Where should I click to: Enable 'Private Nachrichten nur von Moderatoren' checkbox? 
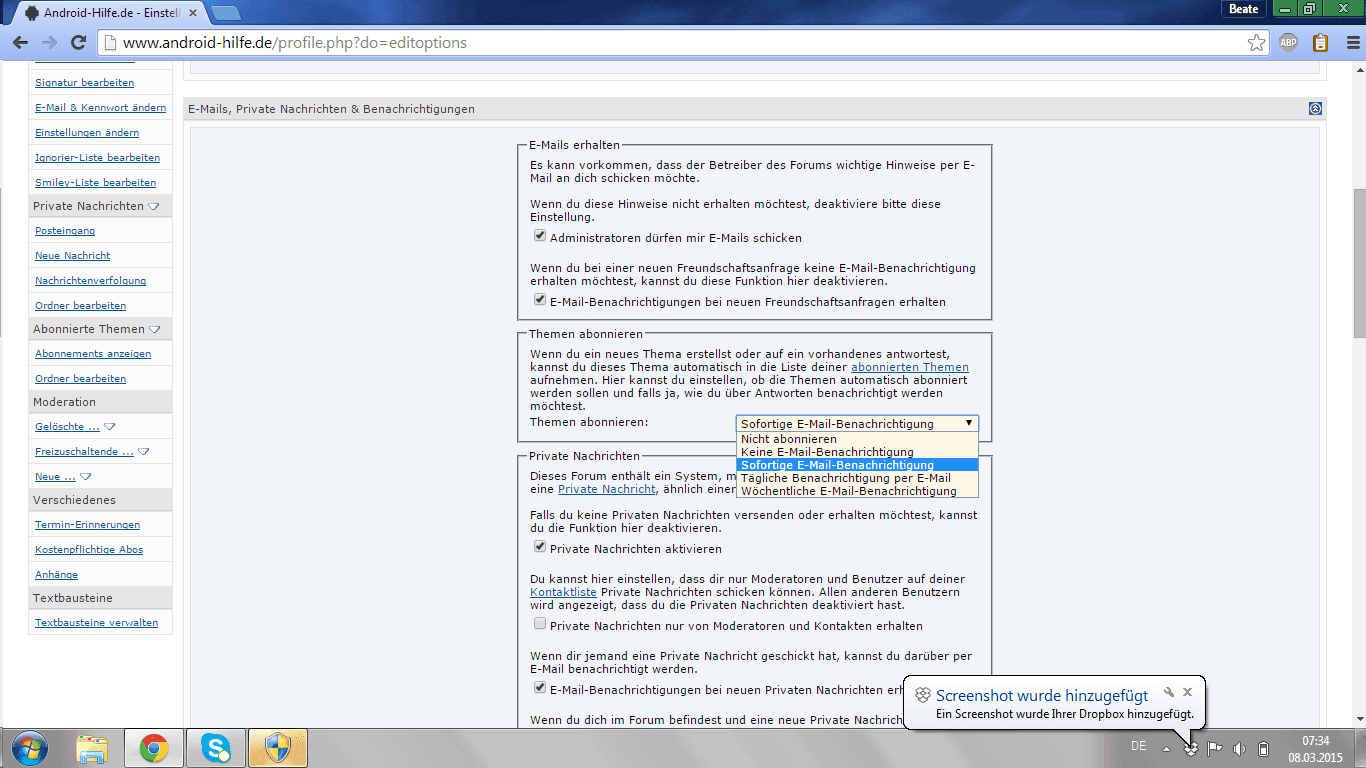pyautogui.click(x=540, y=625)
